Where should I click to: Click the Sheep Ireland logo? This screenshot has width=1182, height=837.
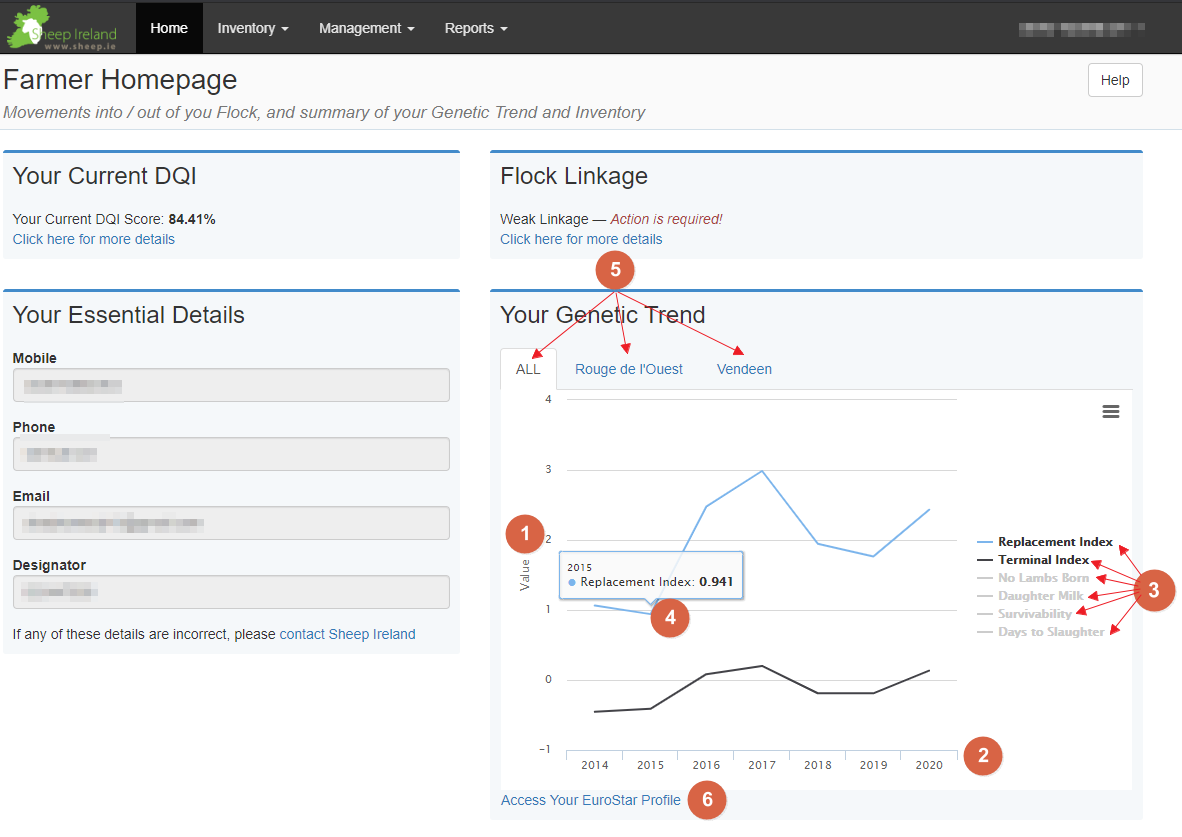pos(63,28)
